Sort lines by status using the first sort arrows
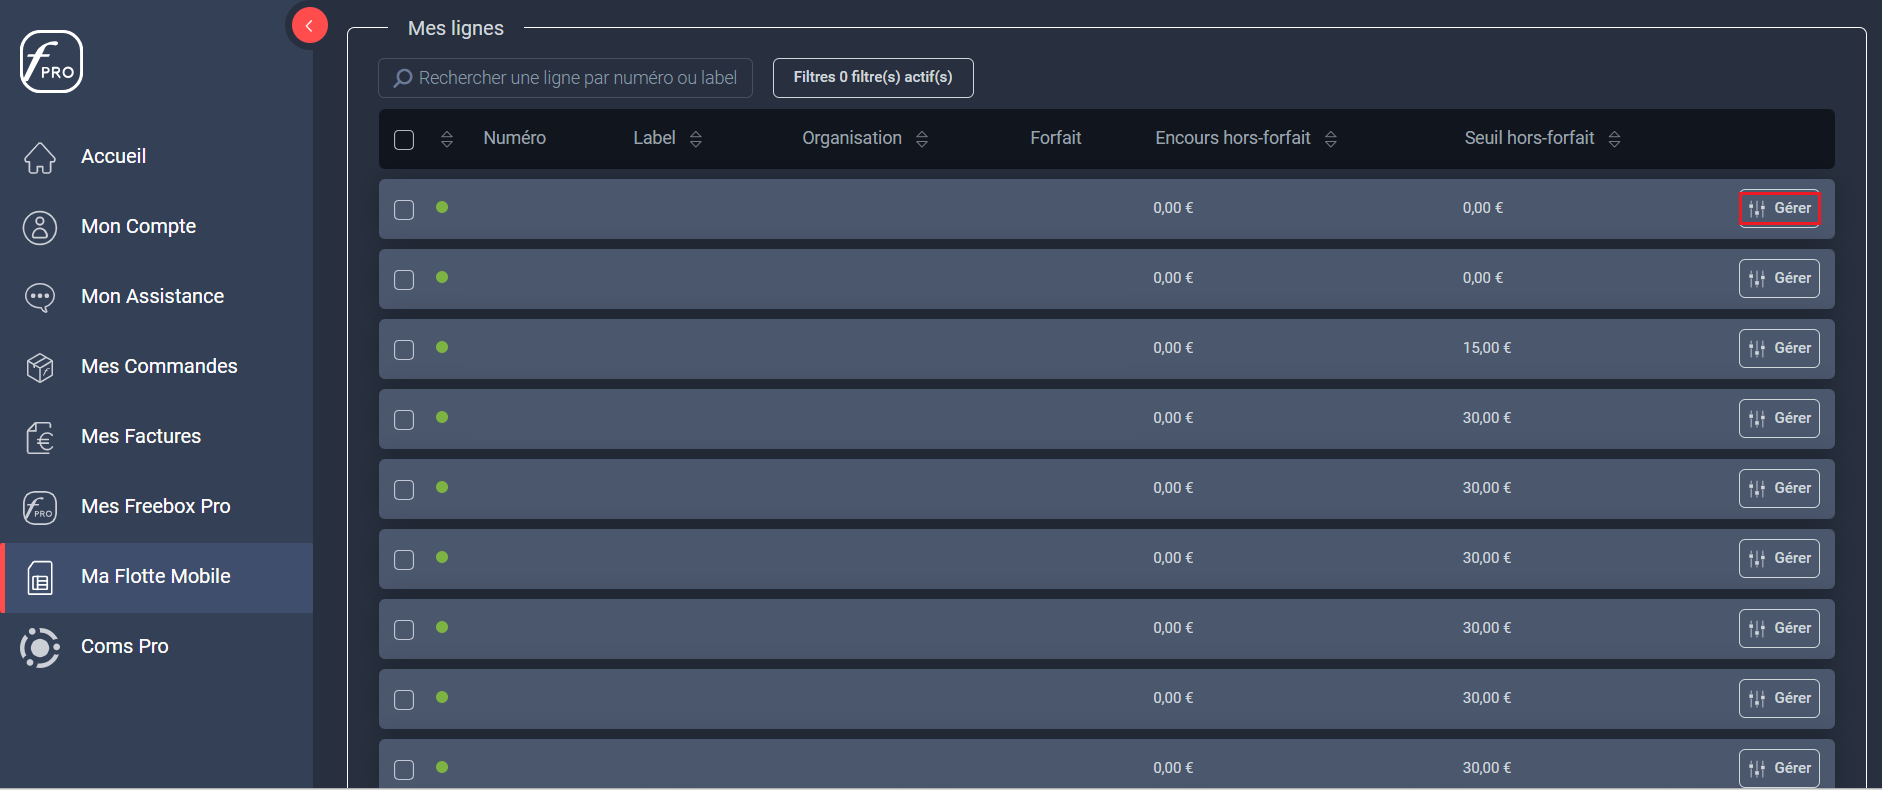Screen dimensions: 1882x790 pos(447,139)
